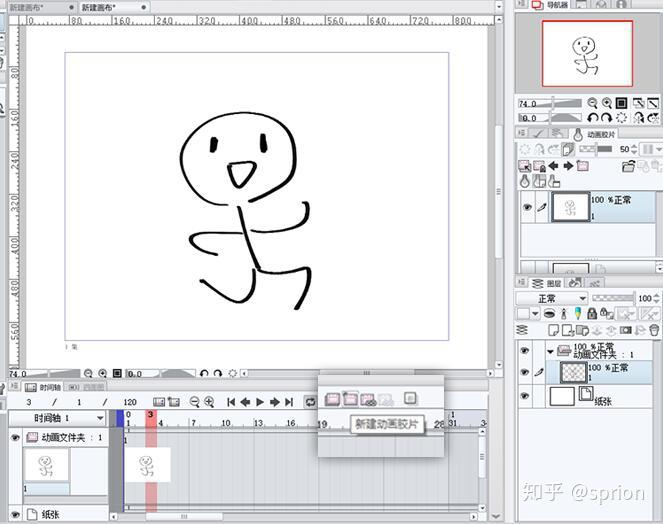Hide the 动画文件夹 track in timeline

coord(15,437)
